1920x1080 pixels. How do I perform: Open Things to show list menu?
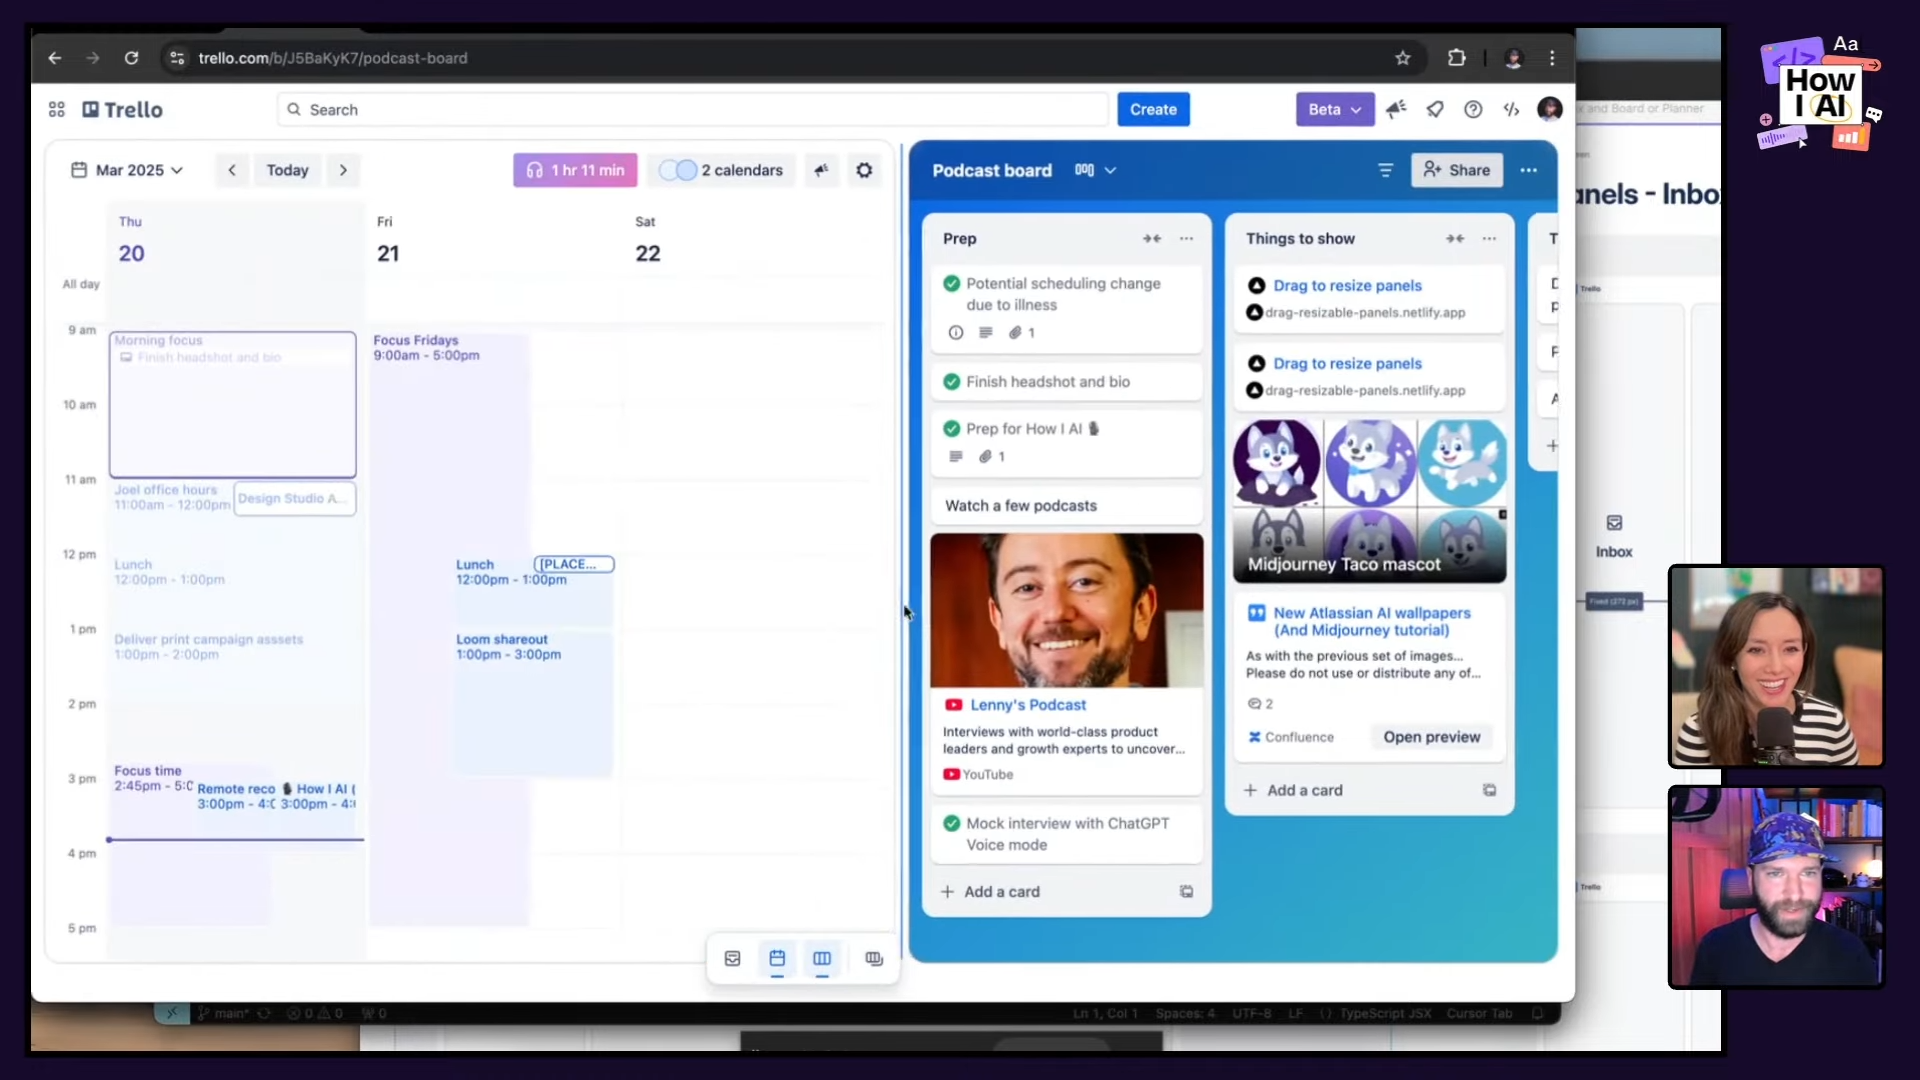click(x=1489, y=239)
